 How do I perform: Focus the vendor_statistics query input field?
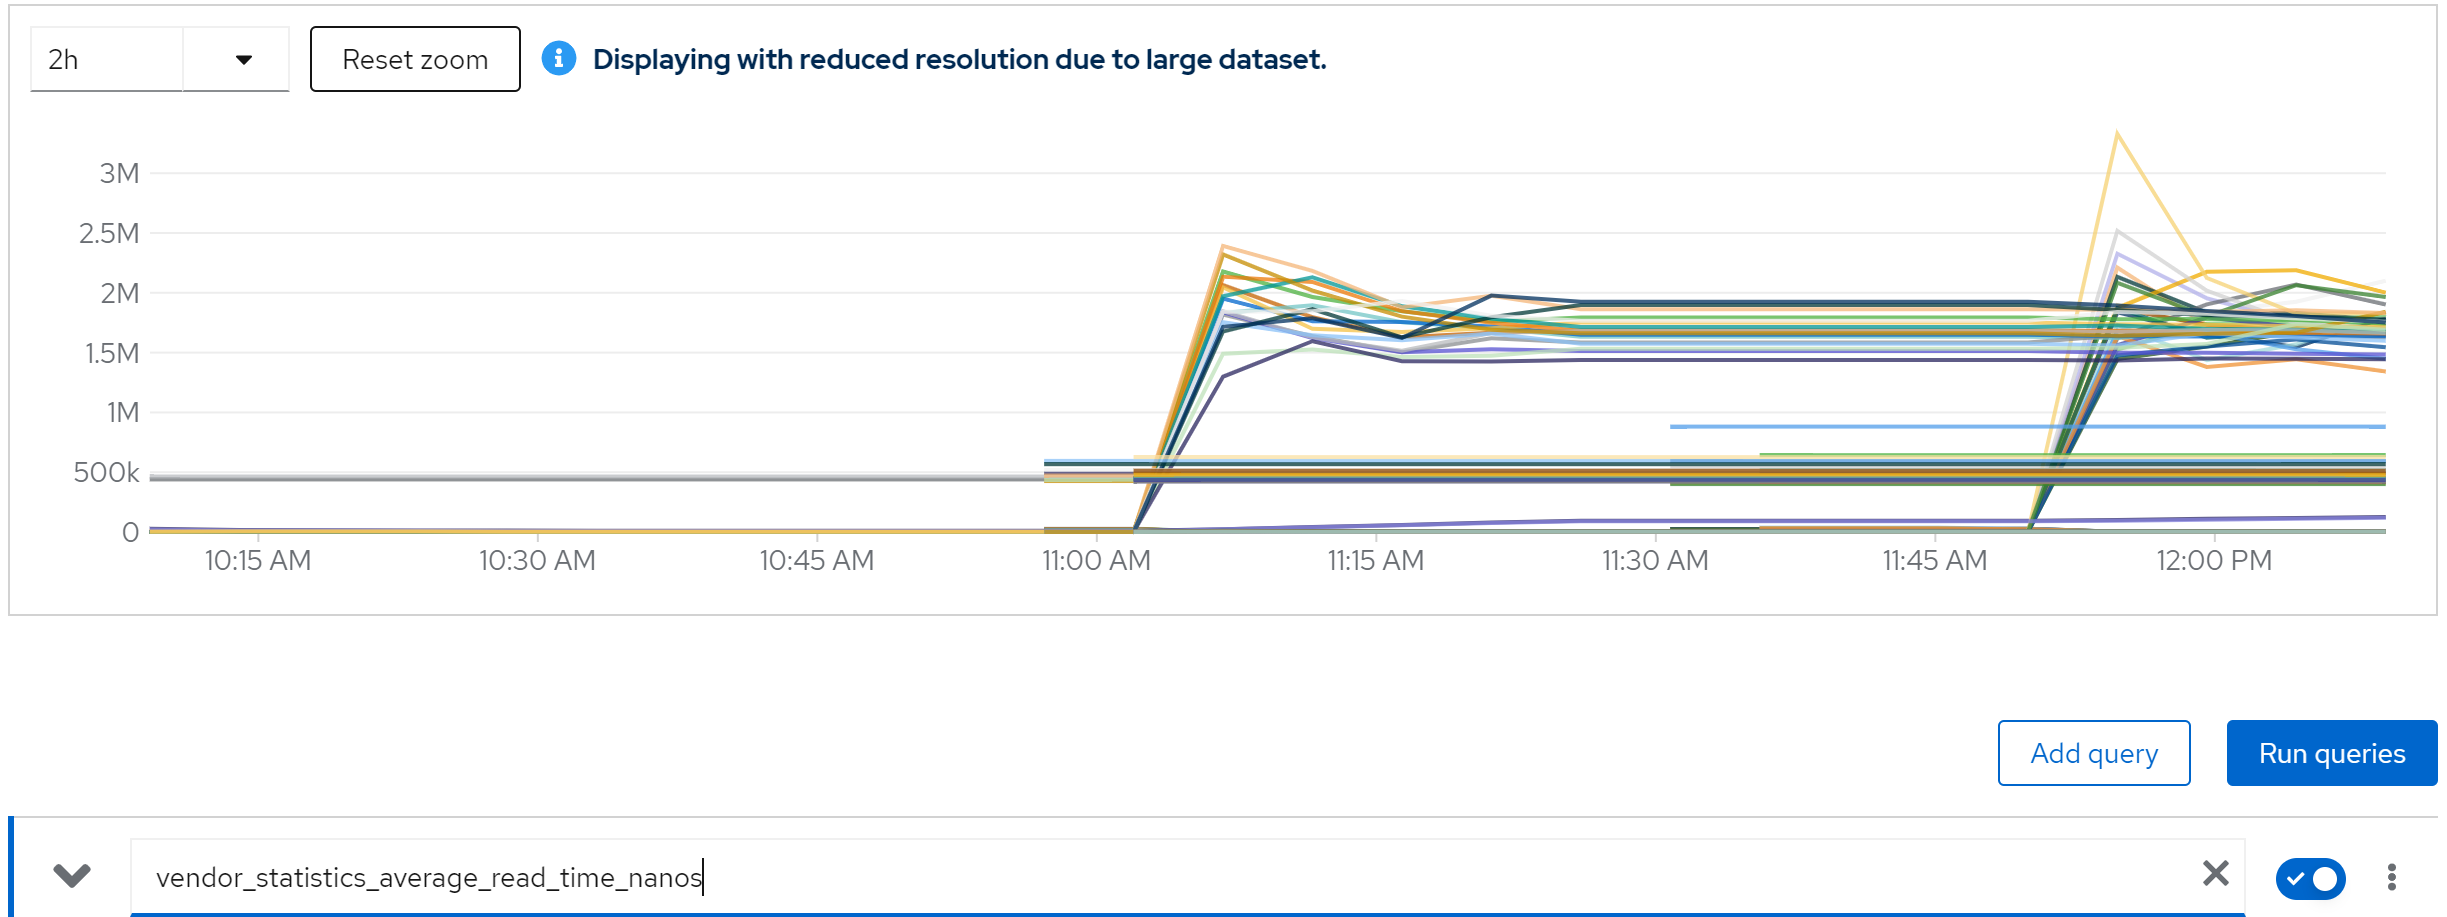click(x=1100, y=877)
